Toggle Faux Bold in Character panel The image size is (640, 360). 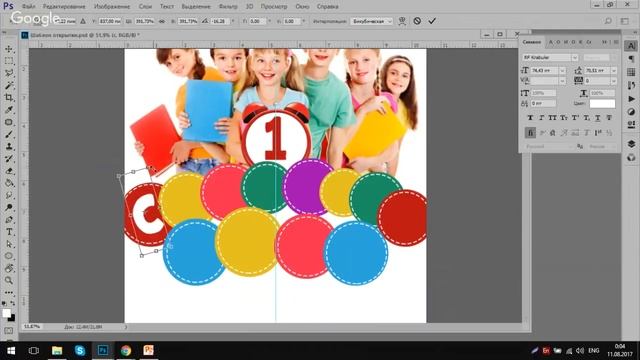point(530,118)
